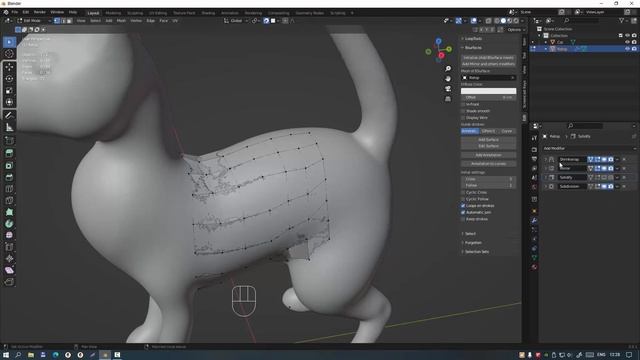Activate the Rotate tool
640x360 pixels.
(9, 79)
